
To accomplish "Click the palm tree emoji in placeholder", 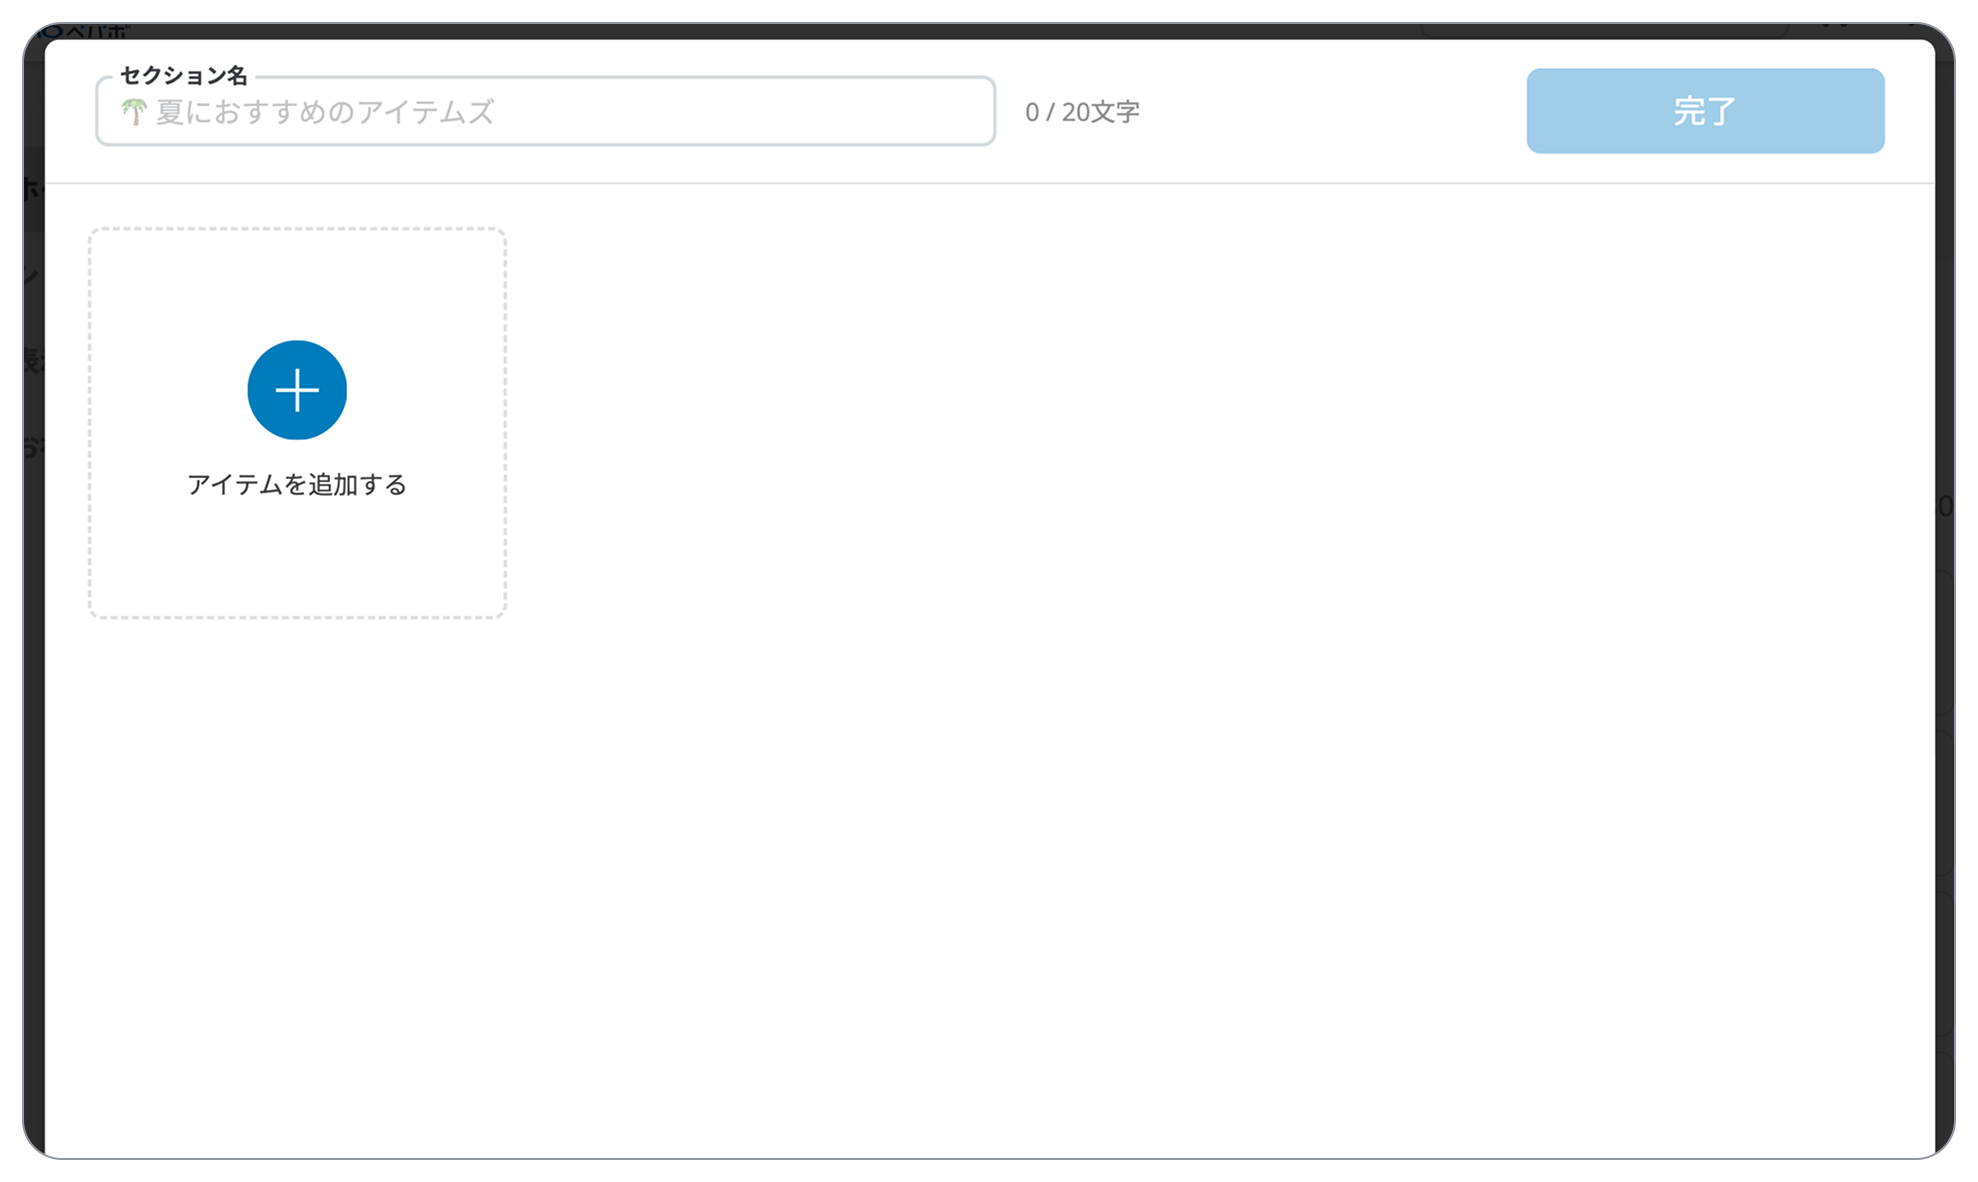I will click(x=134, y=111).
